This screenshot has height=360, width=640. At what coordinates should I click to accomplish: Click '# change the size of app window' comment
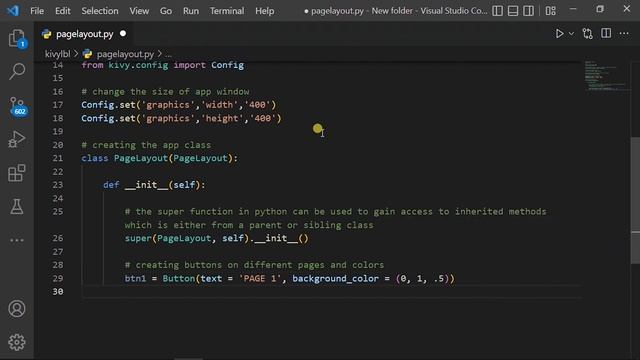point(165,91)
